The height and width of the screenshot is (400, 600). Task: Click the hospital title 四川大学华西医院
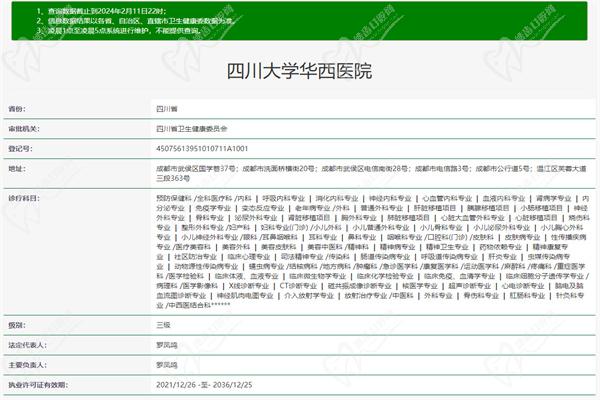(x=300, y=72)
